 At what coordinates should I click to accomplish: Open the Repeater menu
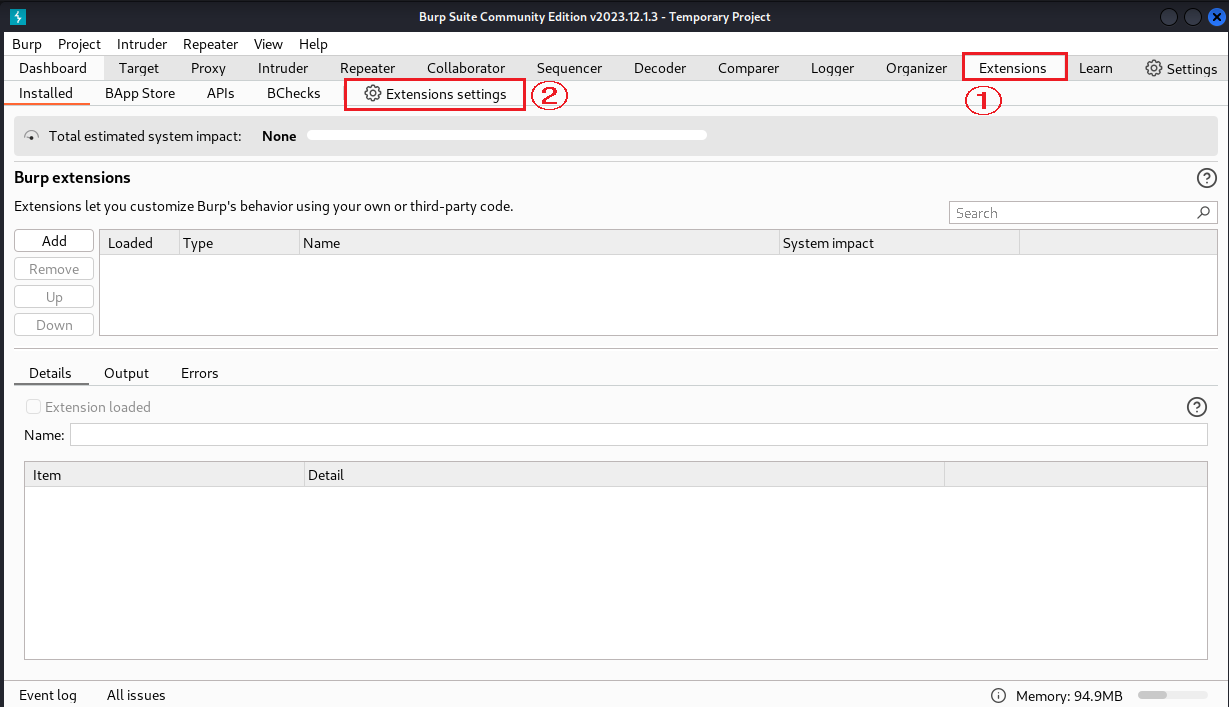(210, 44)
